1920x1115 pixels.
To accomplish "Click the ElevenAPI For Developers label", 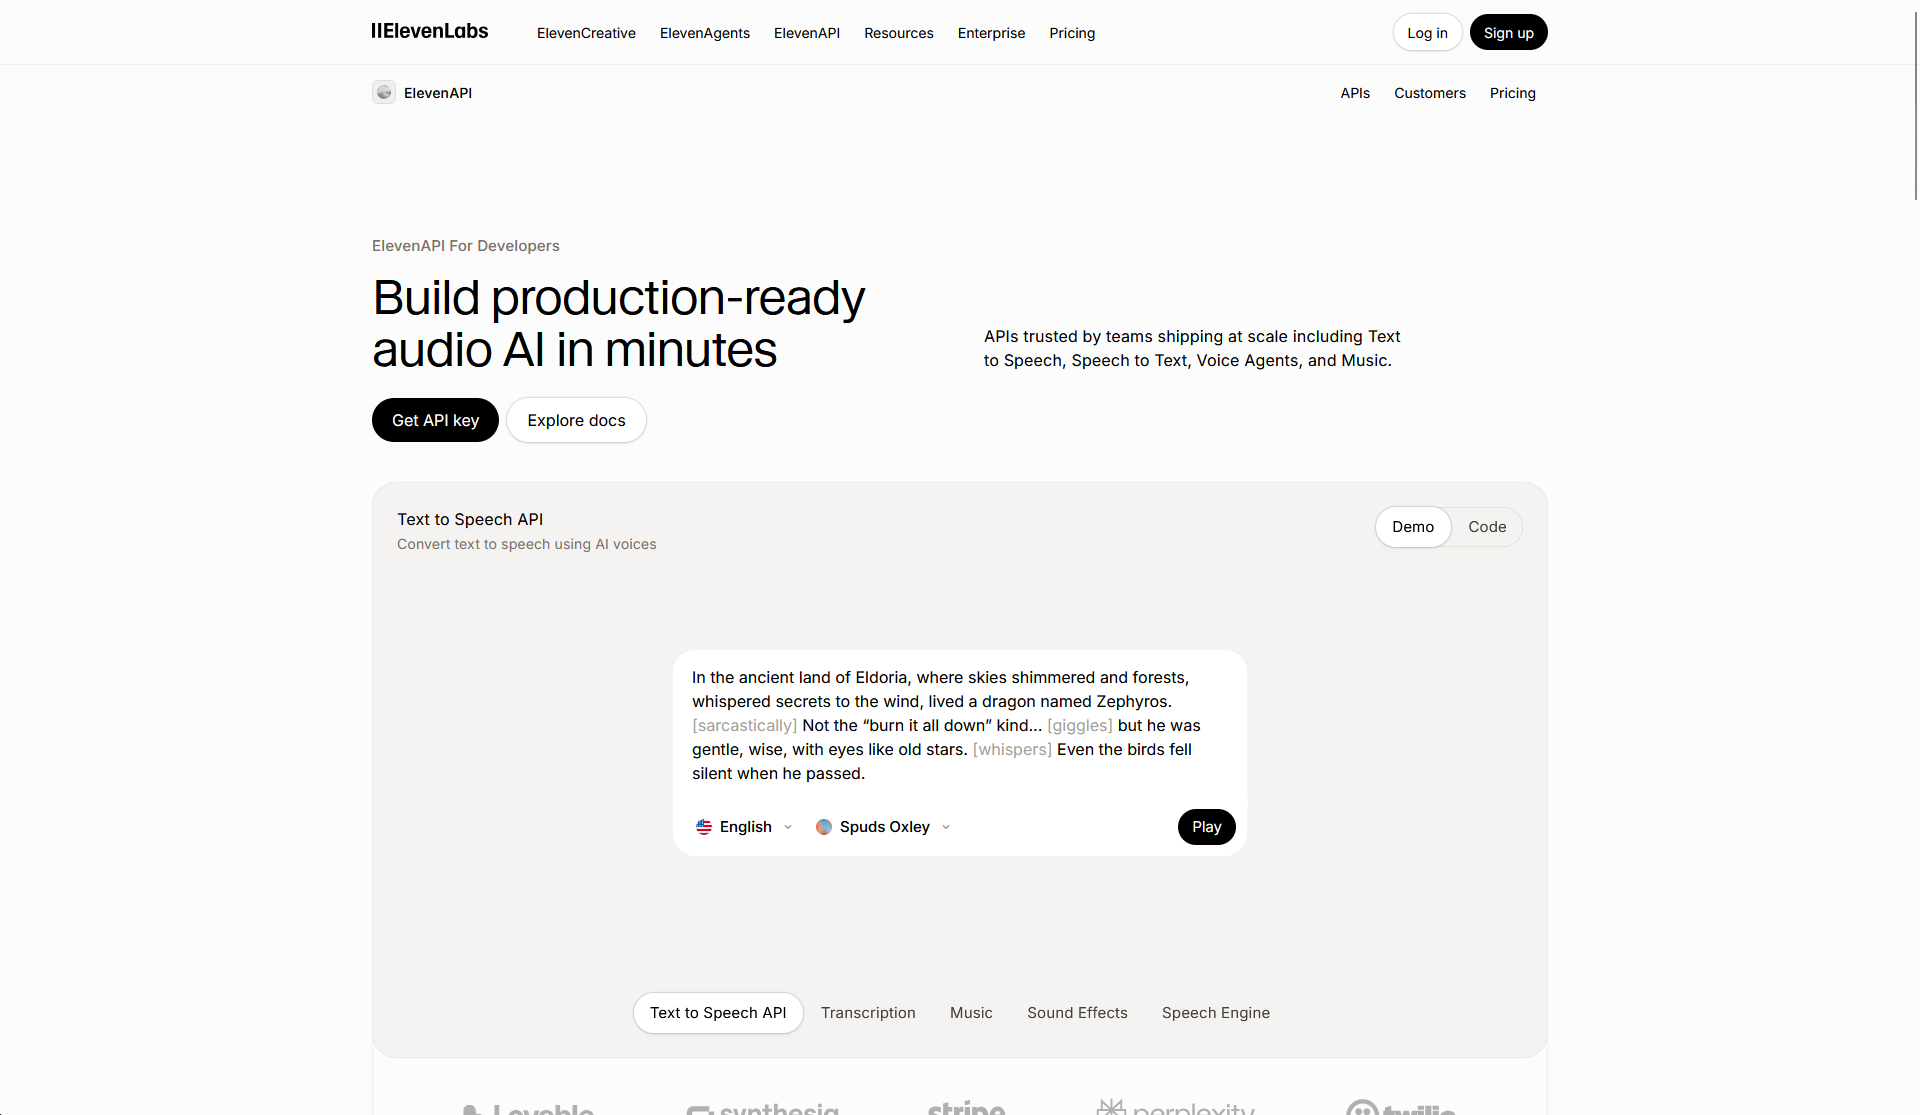I will pyautogui.click(x=466, y=246).
